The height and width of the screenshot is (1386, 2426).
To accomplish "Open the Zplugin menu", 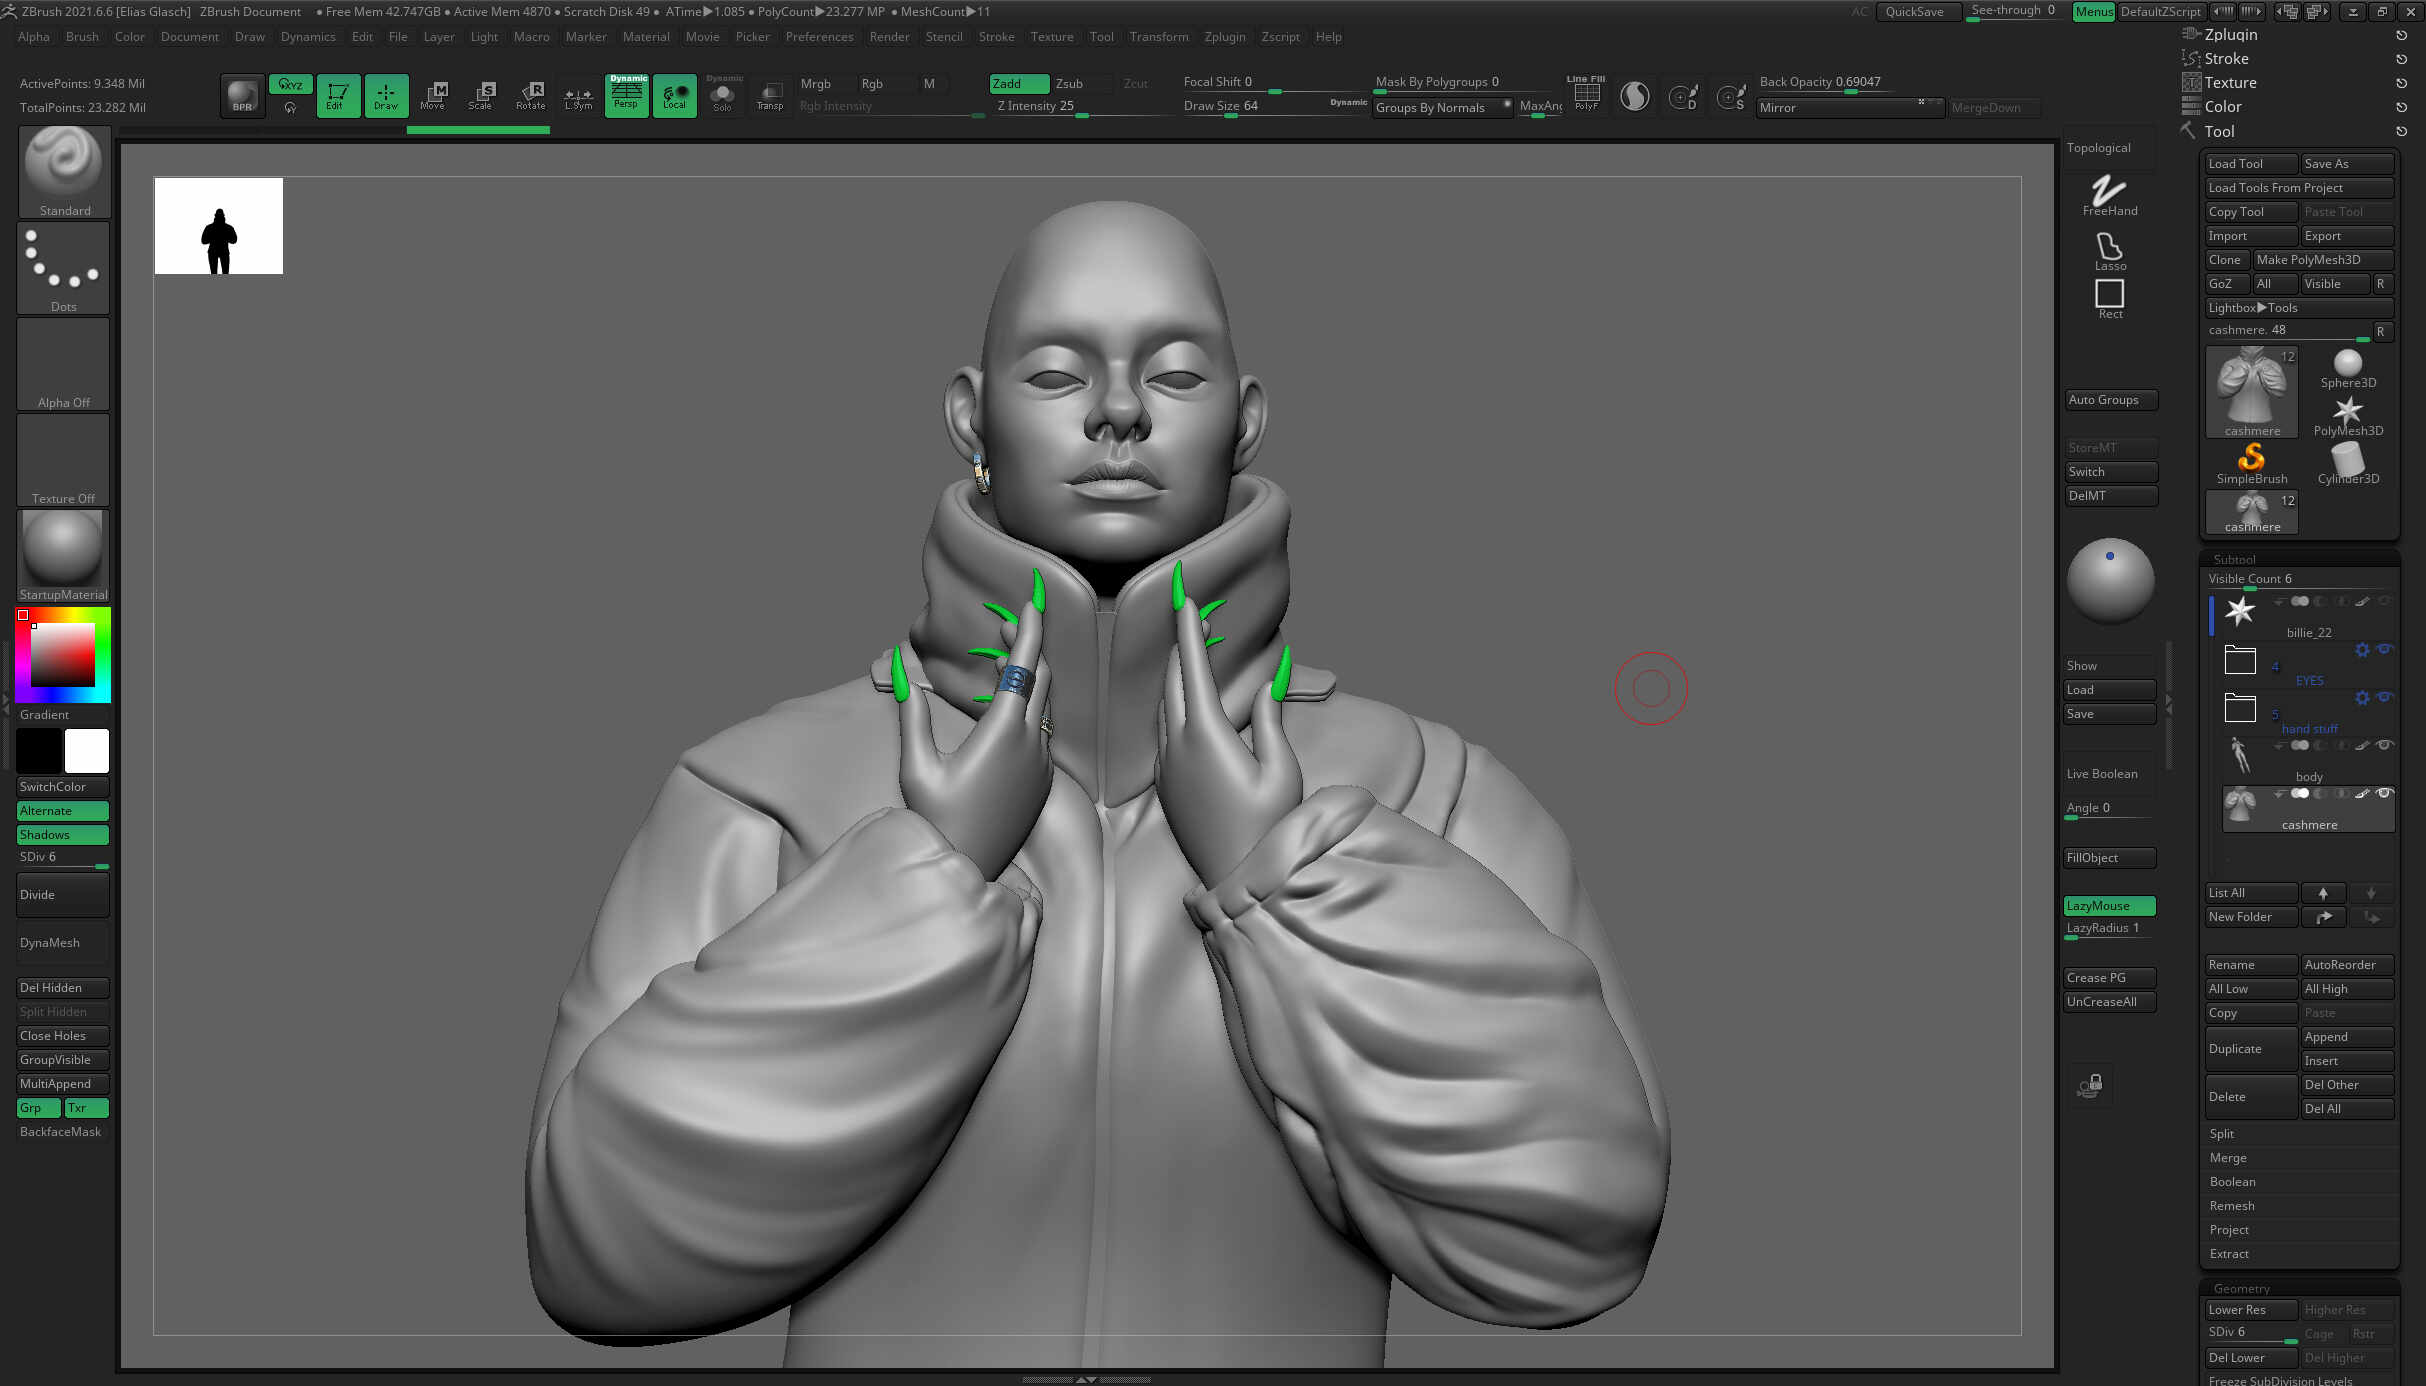I will click(1225, 37).
